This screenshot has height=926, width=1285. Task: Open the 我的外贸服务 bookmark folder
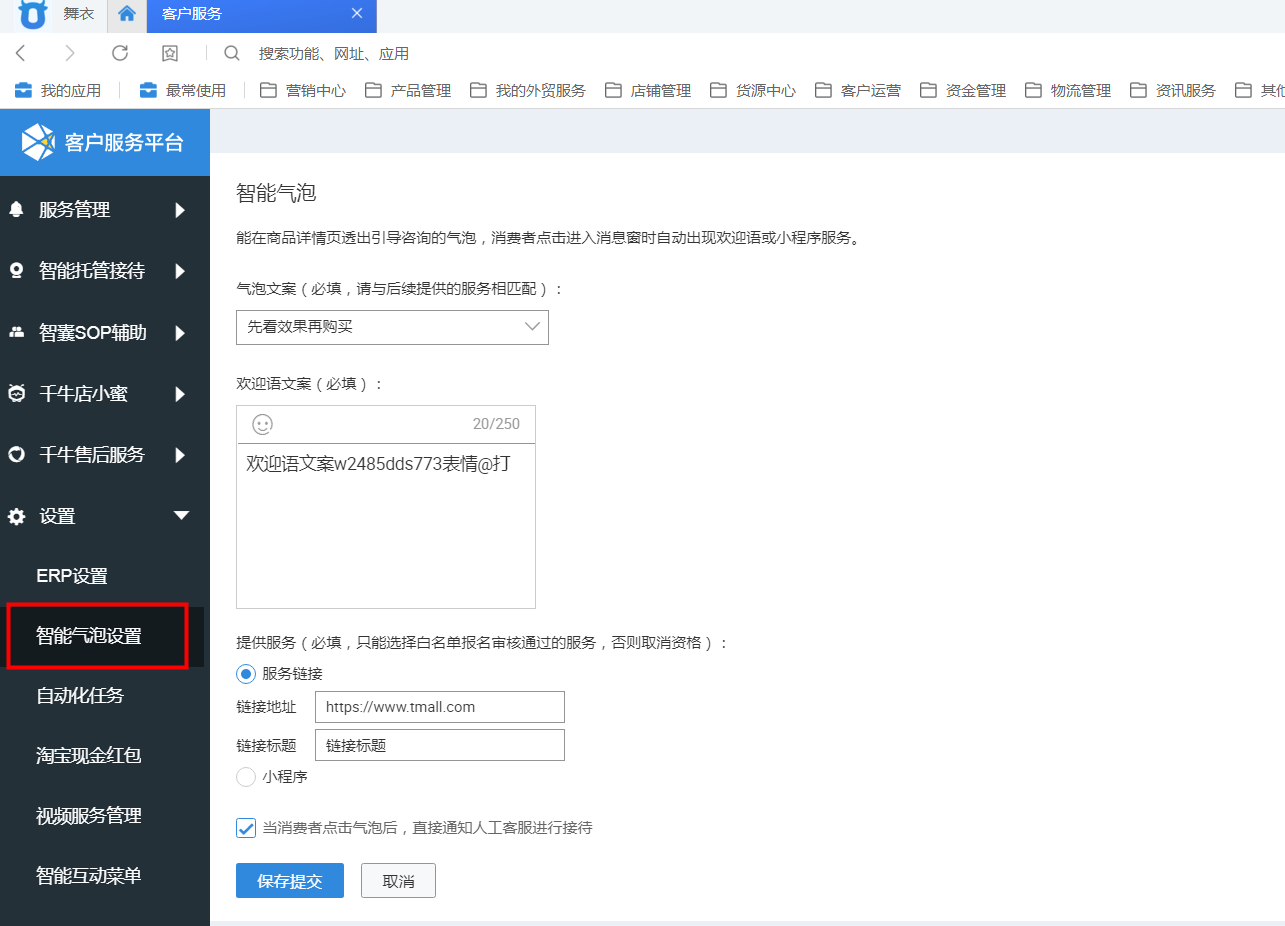(x=528, y=90)
